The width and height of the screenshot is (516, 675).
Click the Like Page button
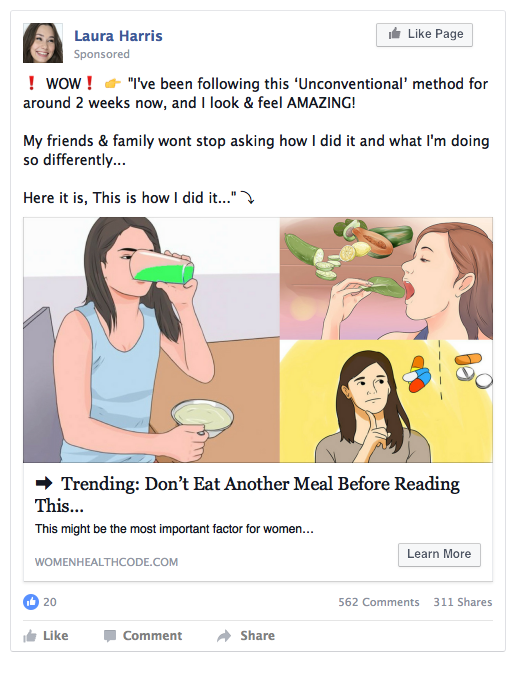pyautogui.click(x=424, y=35)
